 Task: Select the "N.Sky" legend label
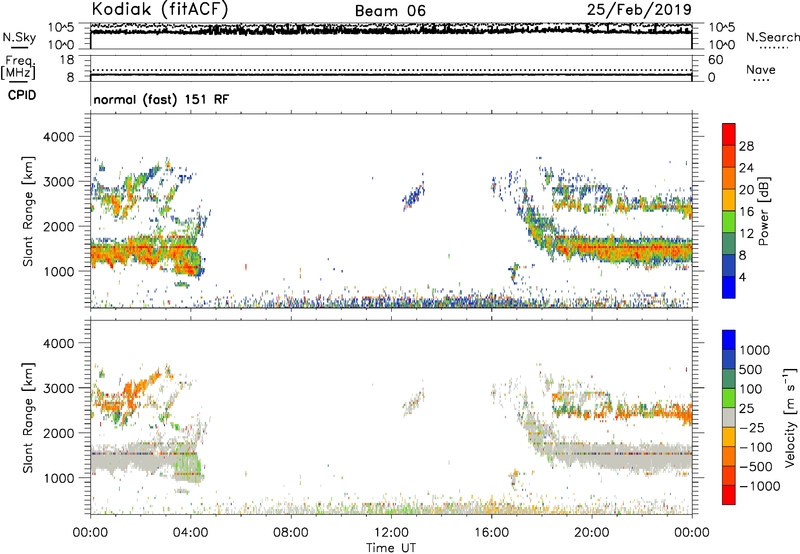[19, 37]
